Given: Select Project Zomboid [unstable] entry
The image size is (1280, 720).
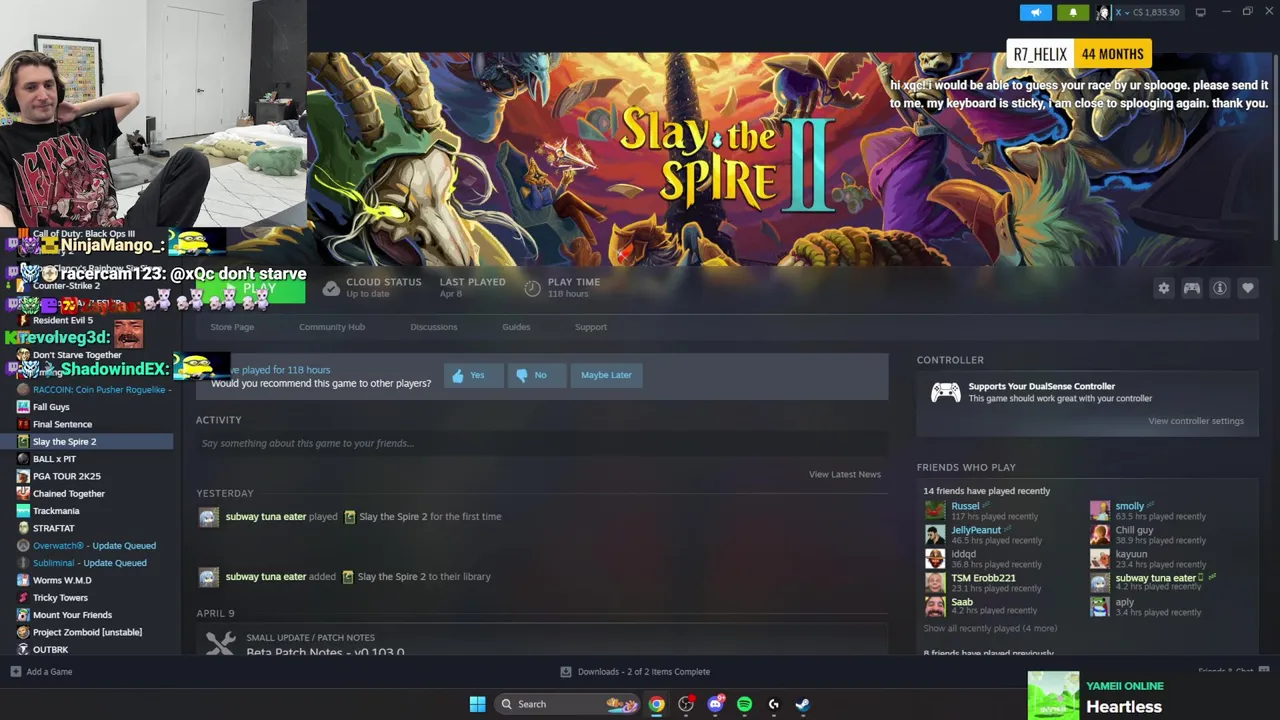Looking at the screenshot, I should [x=87, y=632].
